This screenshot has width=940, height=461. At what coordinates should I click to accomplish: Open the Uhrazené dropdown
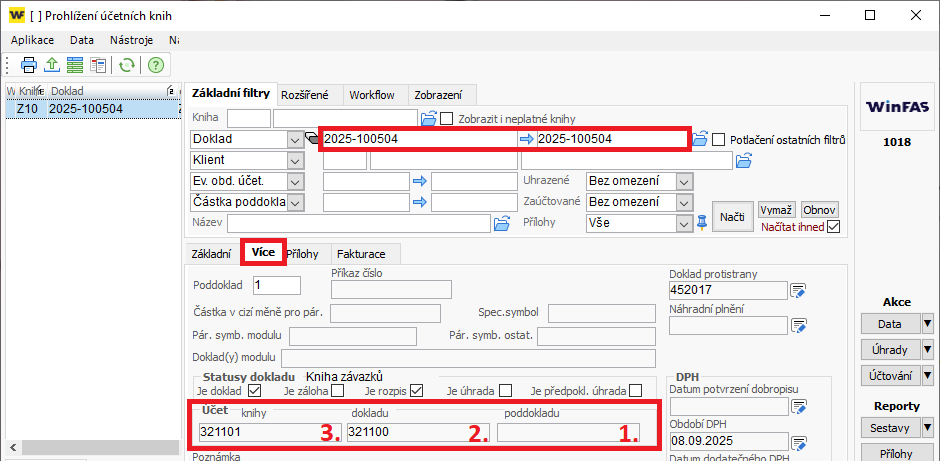click(x=684, y=181)
